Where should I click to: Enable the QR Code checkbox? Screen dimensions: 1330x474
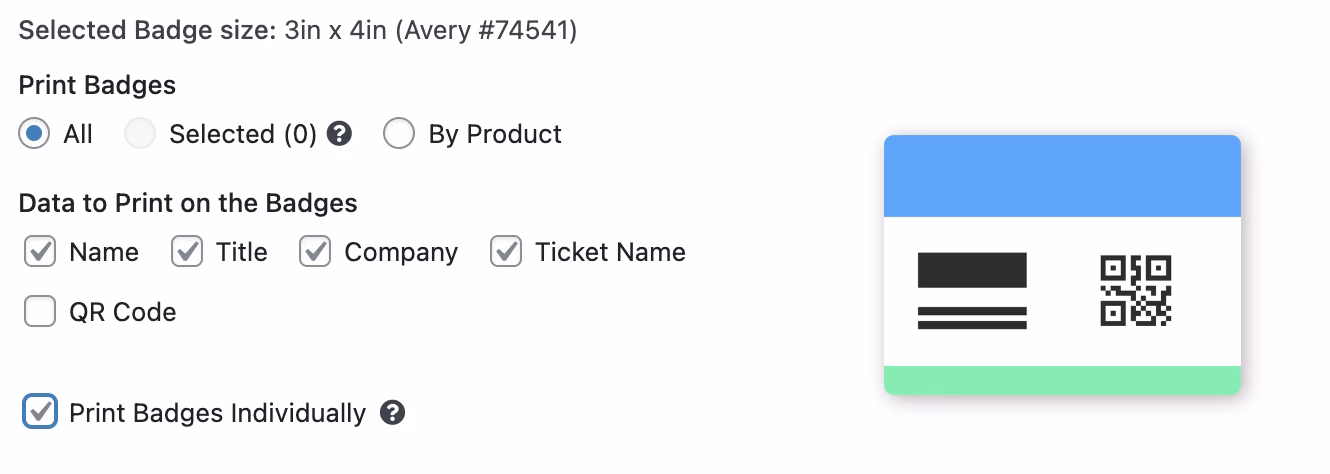[x=40, y=312]
